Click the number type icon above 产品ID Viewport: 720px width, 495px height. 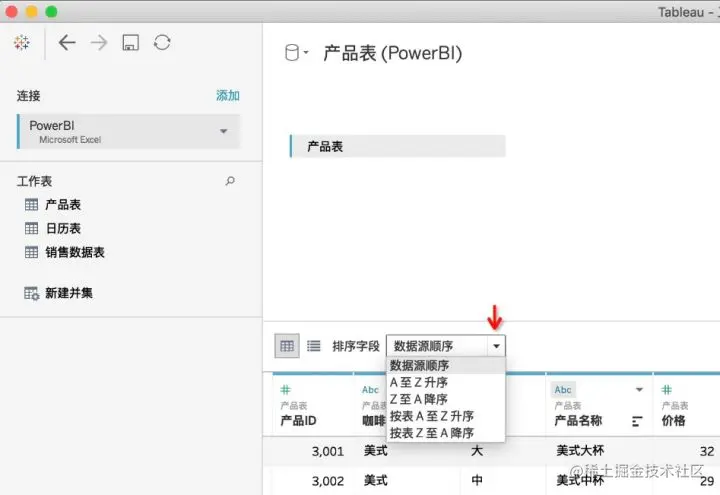[286, 390]
